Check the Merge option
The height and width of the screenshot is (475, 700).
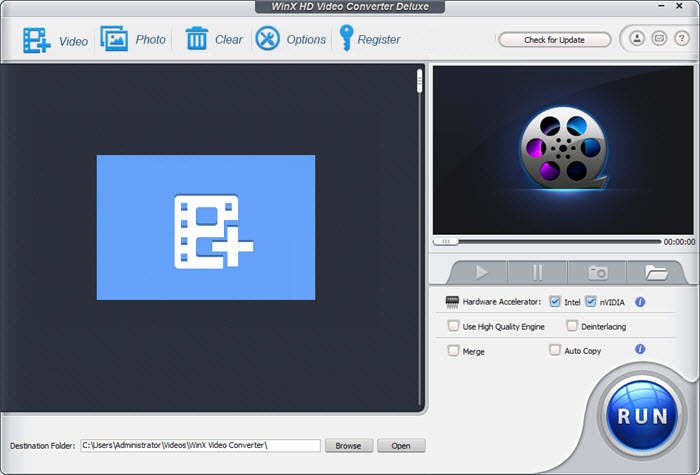click(x=453, y=350)
